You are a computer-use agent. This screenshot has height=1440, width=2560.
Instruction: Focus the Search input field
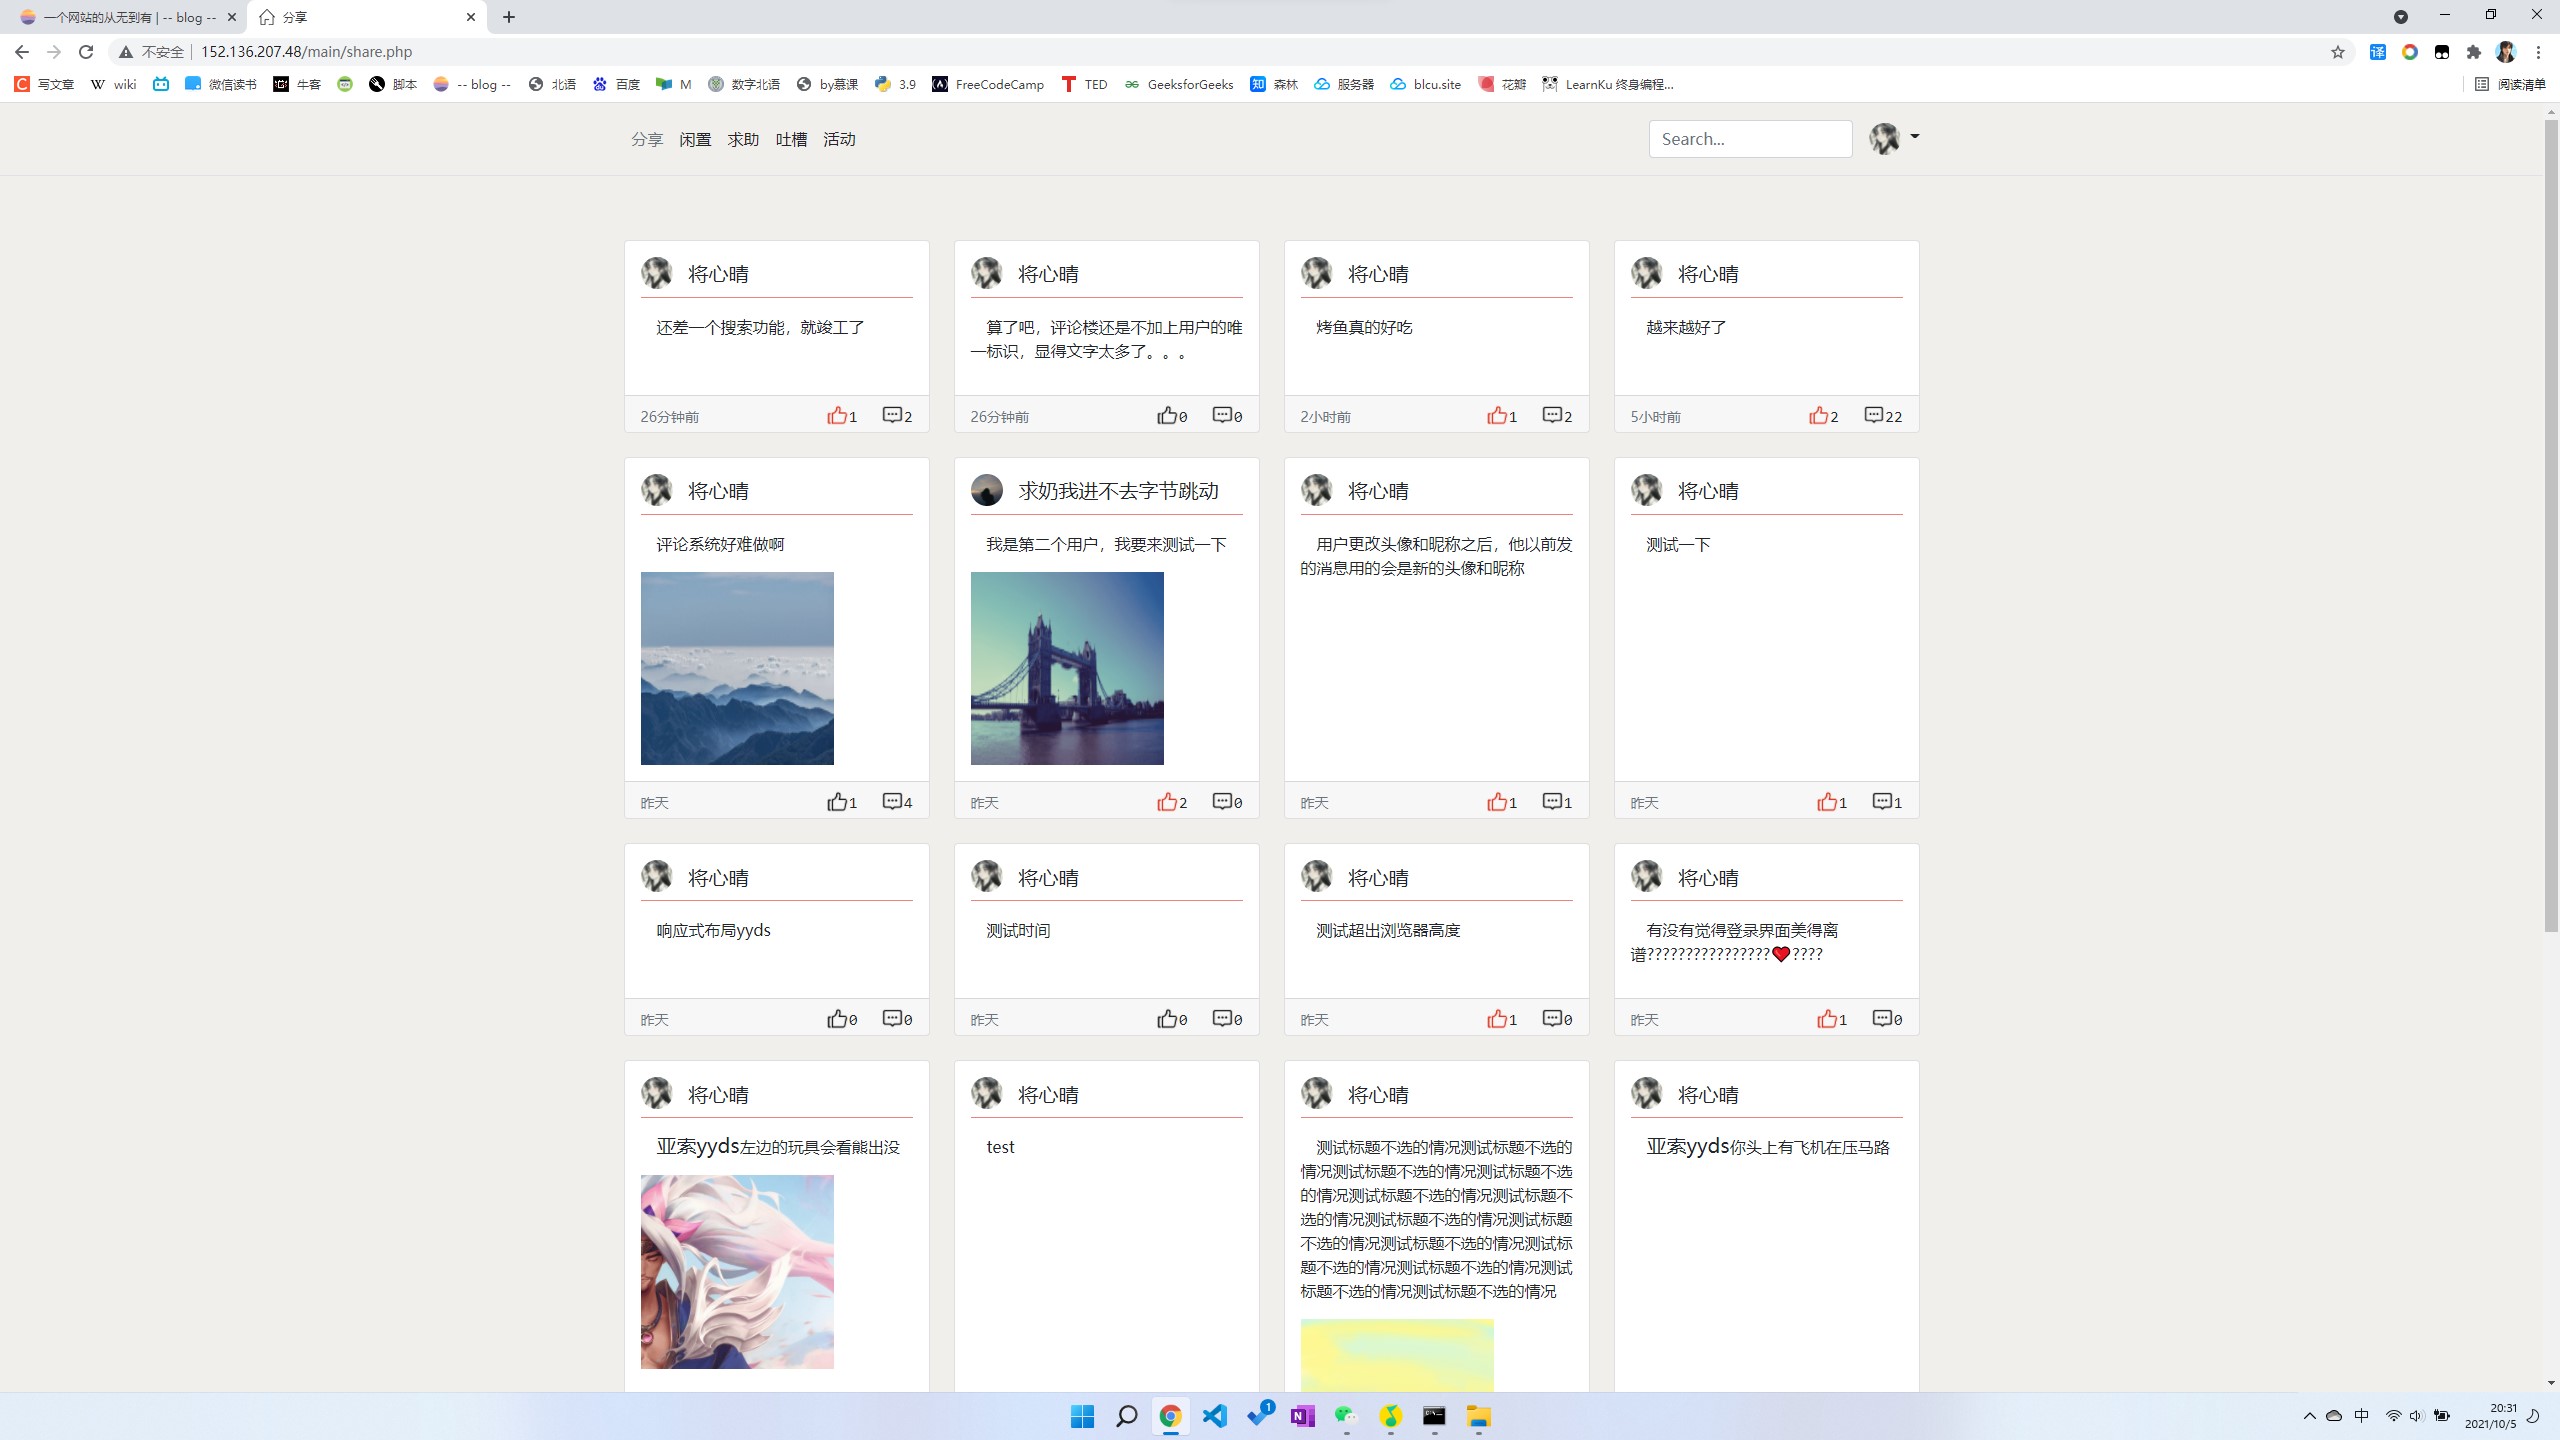pos(1750,139)
